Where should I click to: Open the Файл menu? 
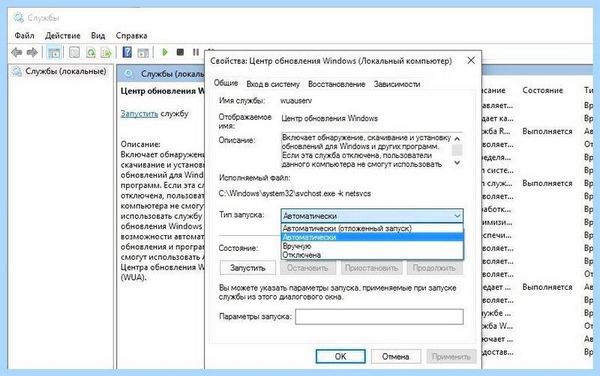tap(24, 36)
